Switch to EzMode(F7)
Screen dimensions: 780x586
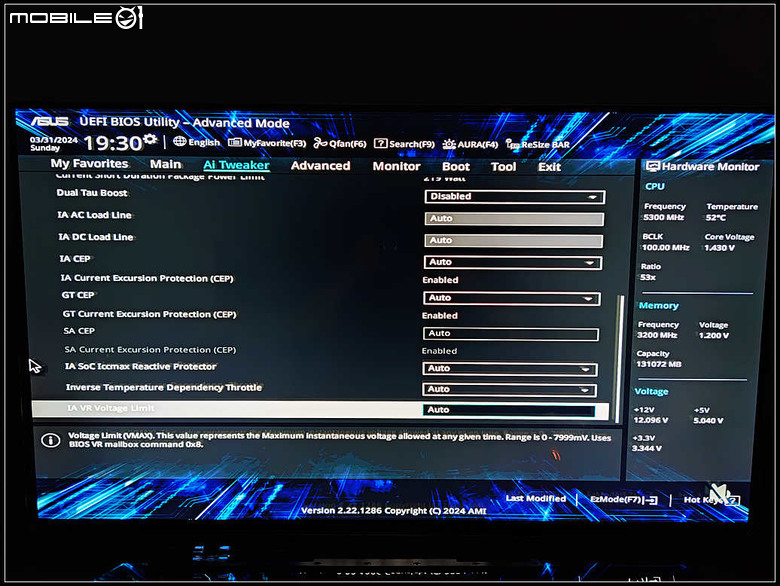tap(624, 499)
